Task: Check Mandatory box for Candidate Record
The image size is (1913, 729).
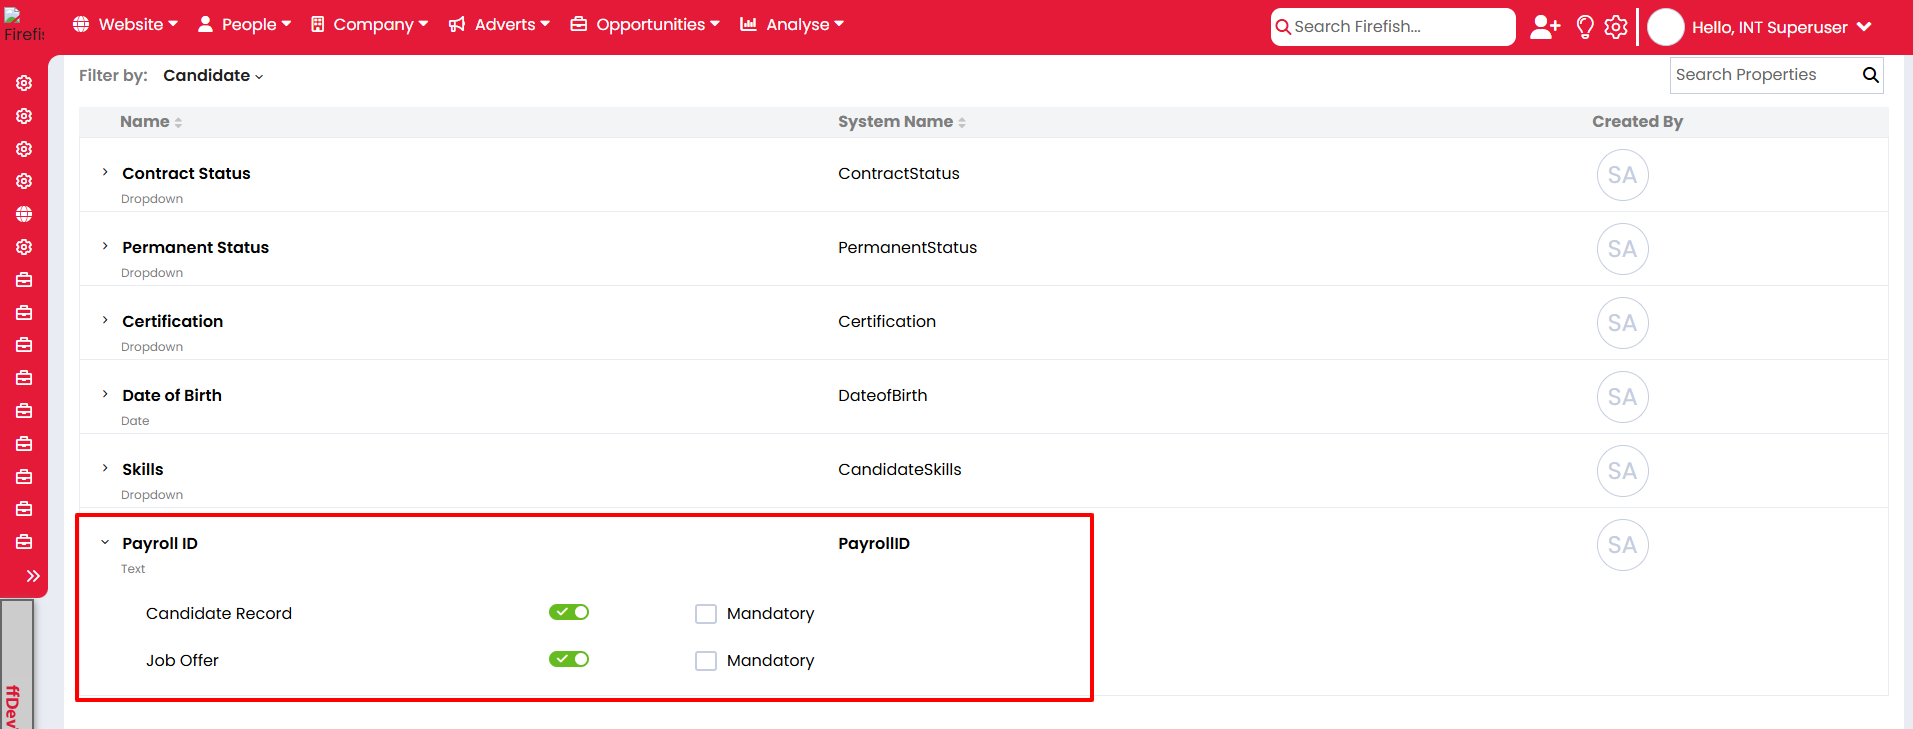Action: pos(706,614)
